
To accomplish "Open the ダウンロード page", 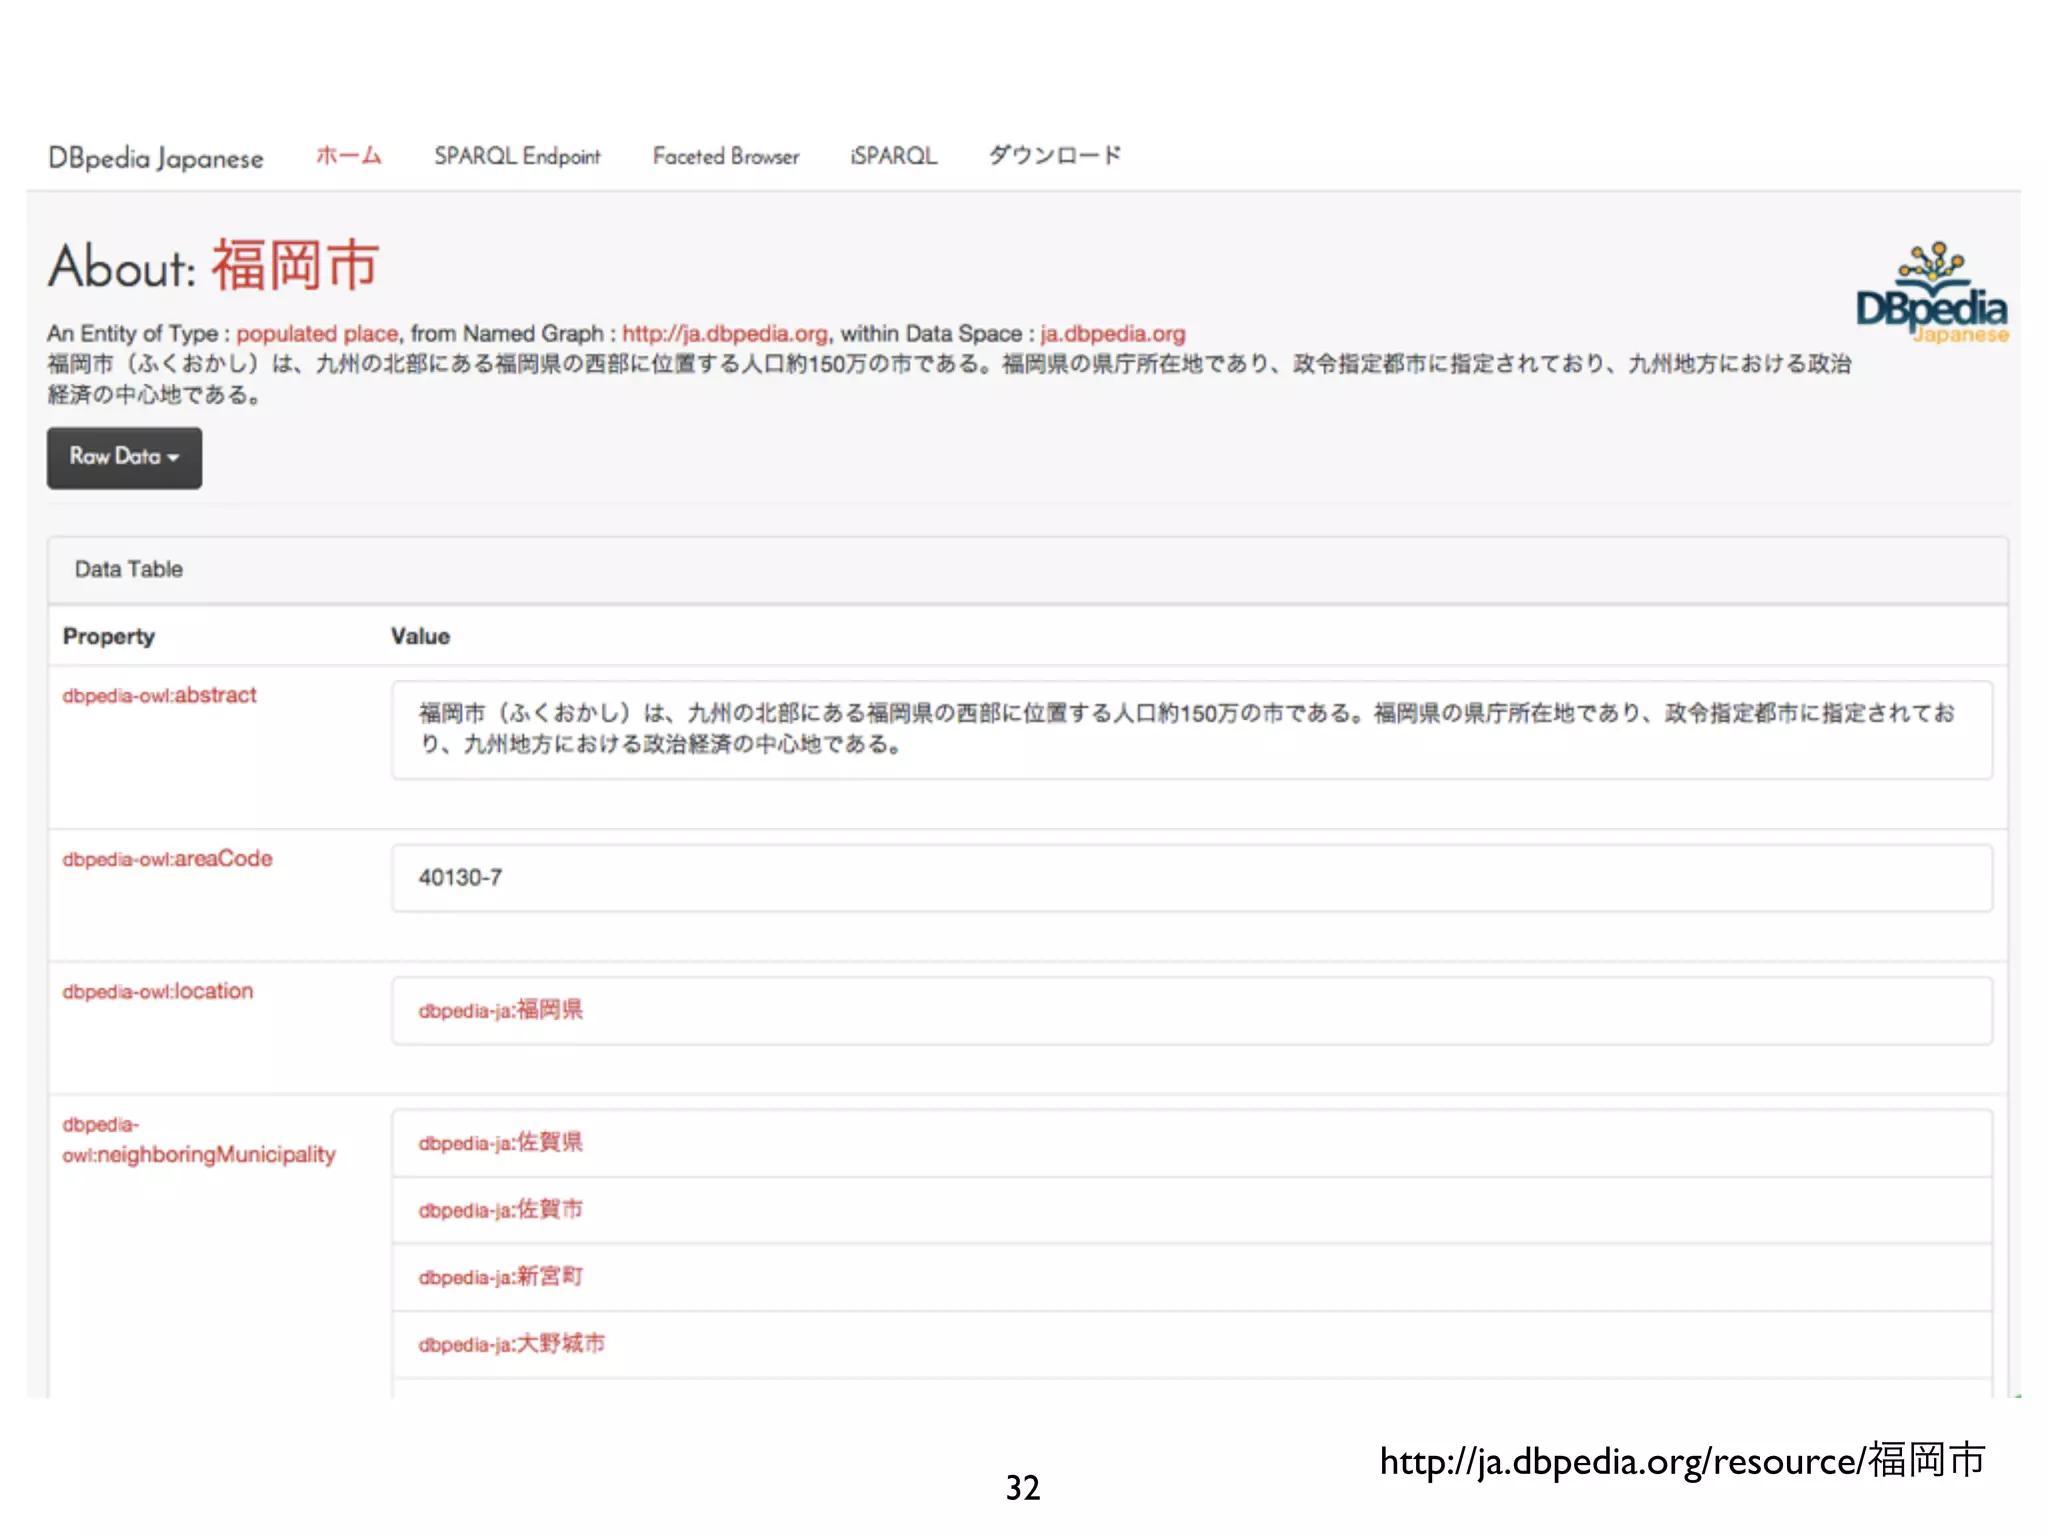I will click(1055, 156).
